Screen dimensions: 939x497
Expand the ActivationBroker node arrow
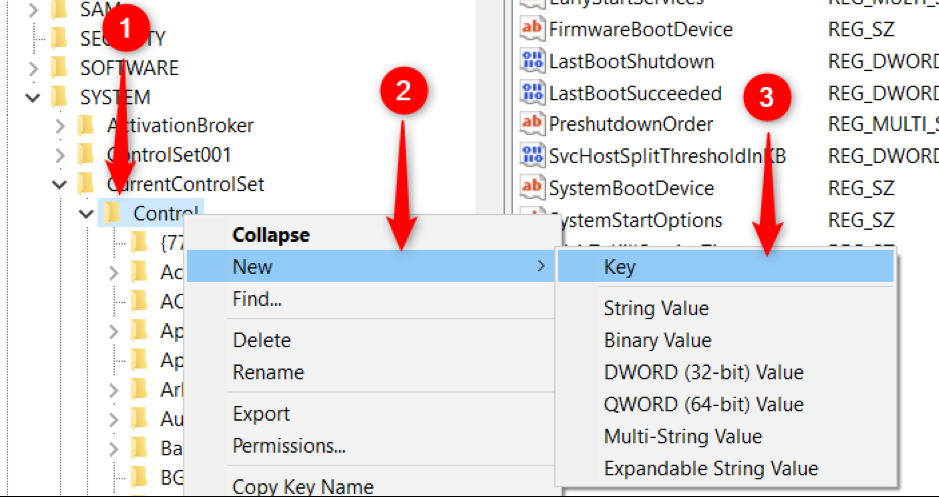60,127
